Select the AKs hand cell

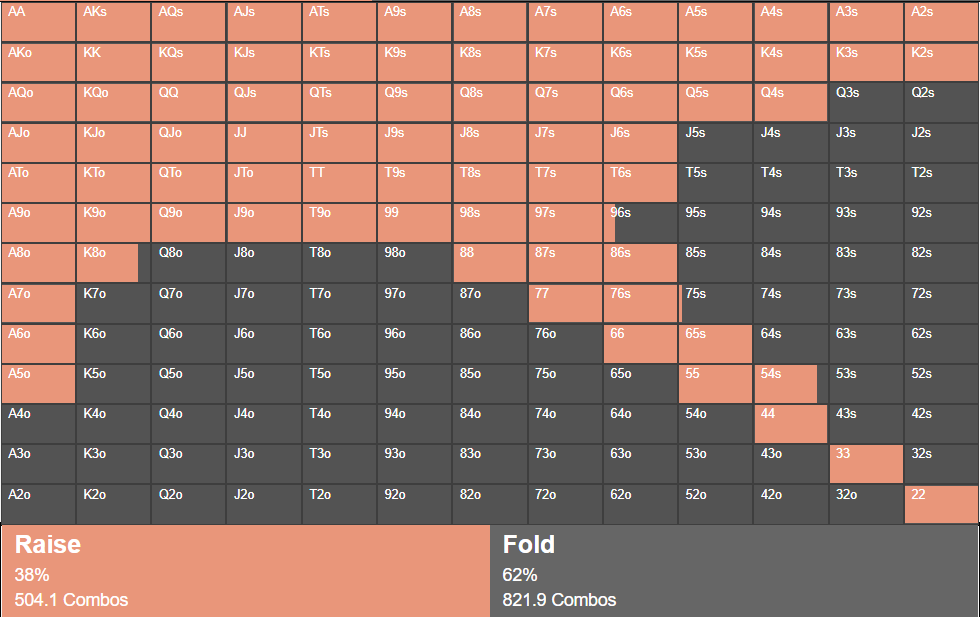113,21
